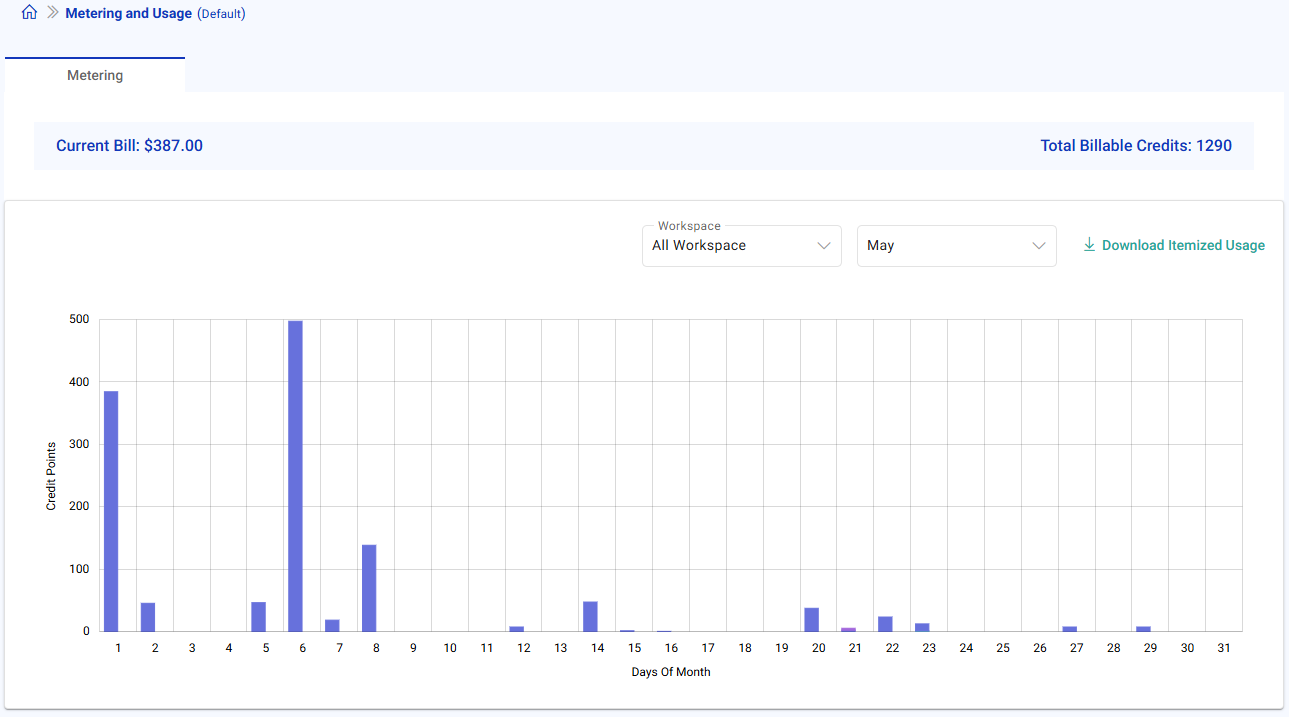Open the May month dropdown arrow
The width and height of the screenshot is (1289, 717).
1039,246
